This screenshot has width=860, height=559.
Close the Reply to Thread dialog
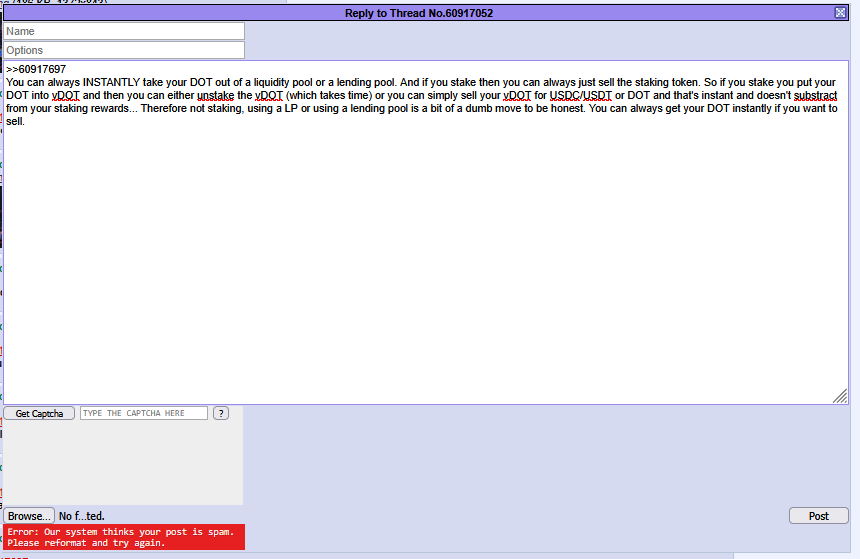[840, 13]
